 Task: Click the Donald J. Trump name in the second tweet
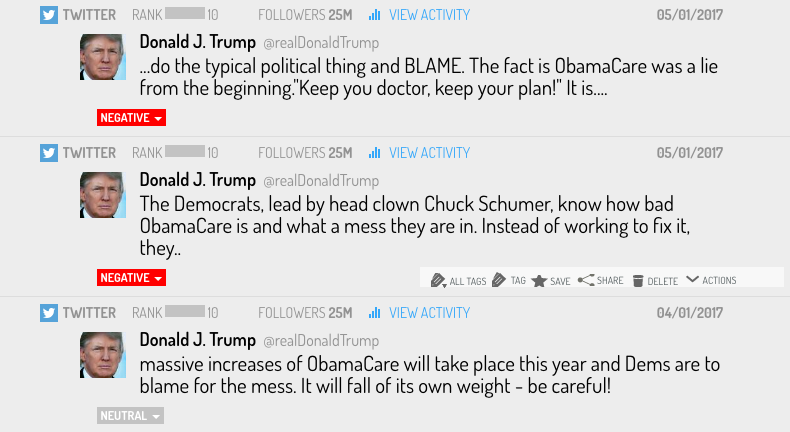[x=198, y=180]
